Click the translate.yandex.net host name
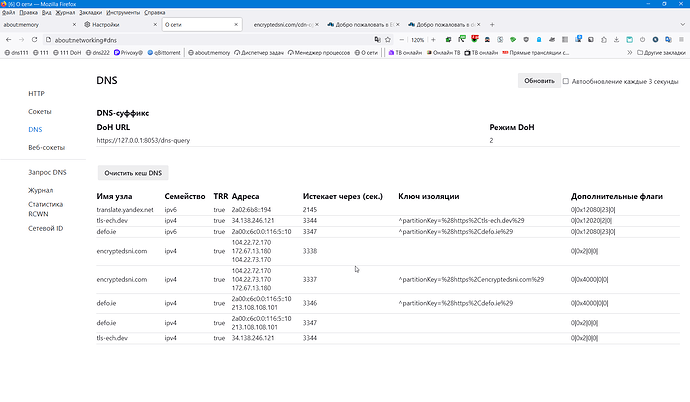690x402 pixels. point(125,209)
